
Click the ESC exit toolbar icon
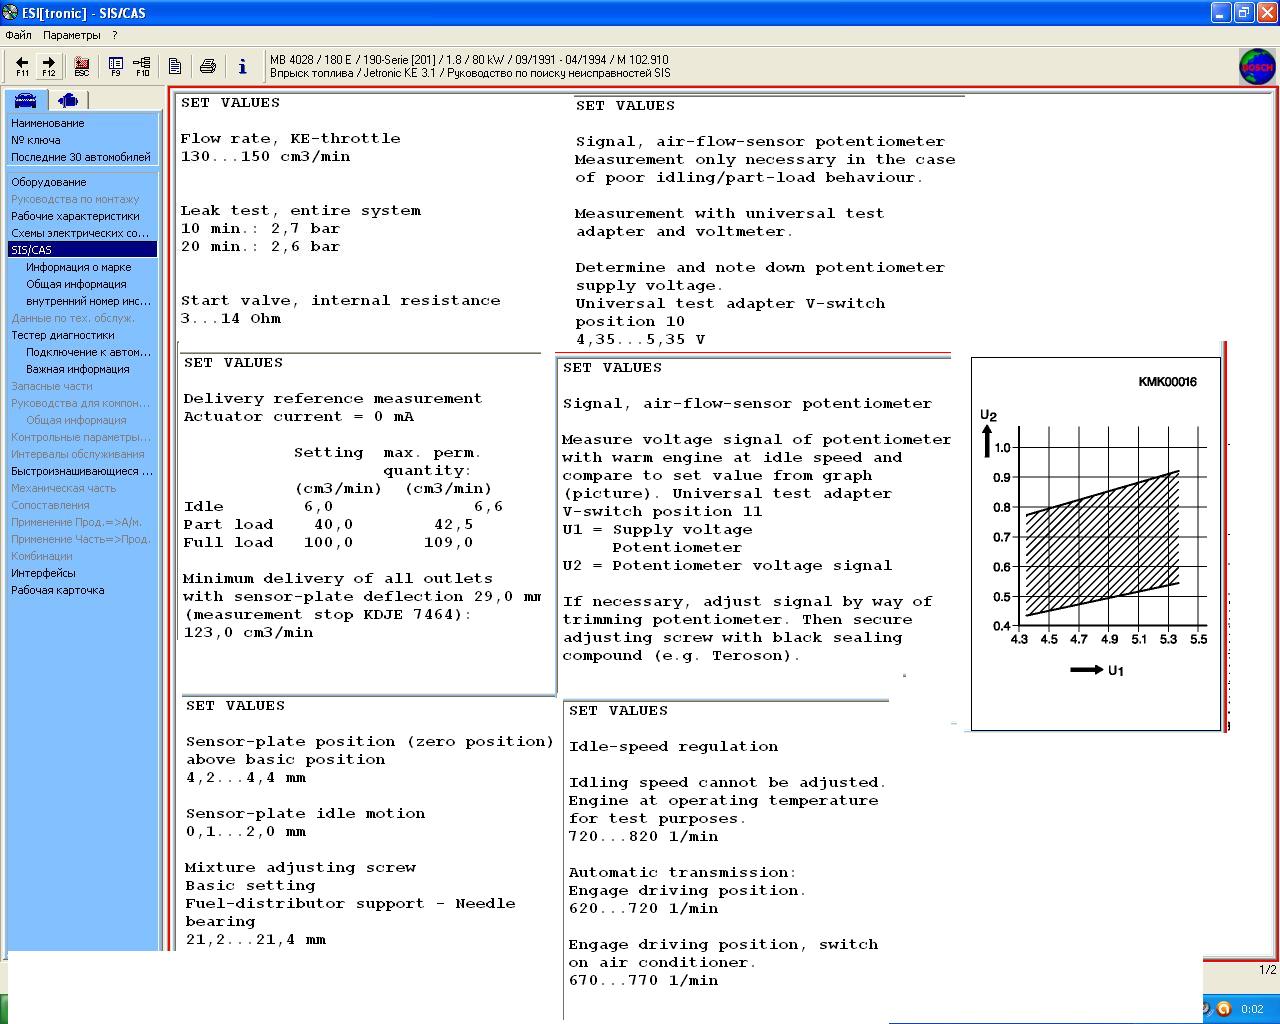(82, 66)
